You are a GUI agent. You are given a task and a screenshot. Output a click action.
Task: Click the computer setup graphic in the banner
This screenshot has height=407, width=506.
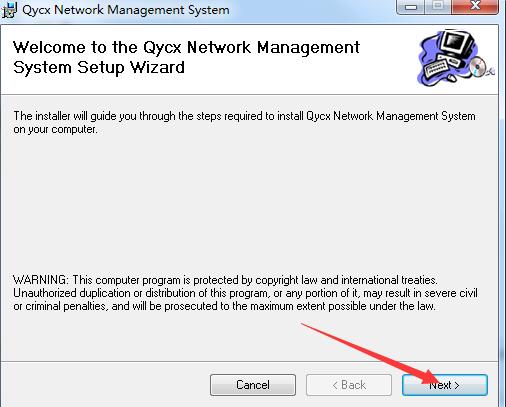pyautogui.click(x=456, y=58)
